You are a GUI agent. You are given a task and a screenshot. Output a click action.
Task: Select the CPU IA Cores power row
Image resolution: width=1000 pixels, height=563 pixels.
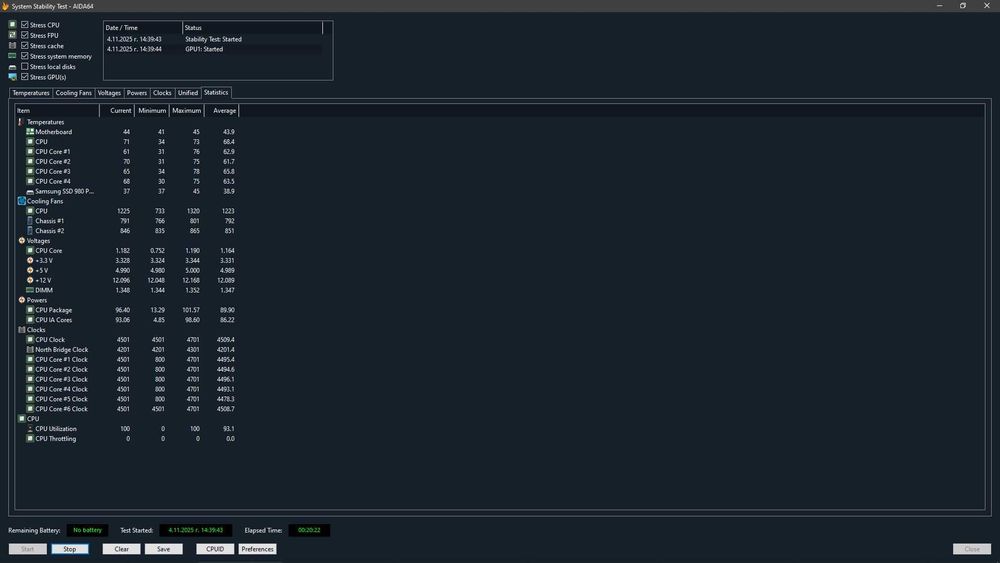coord(128,320)
